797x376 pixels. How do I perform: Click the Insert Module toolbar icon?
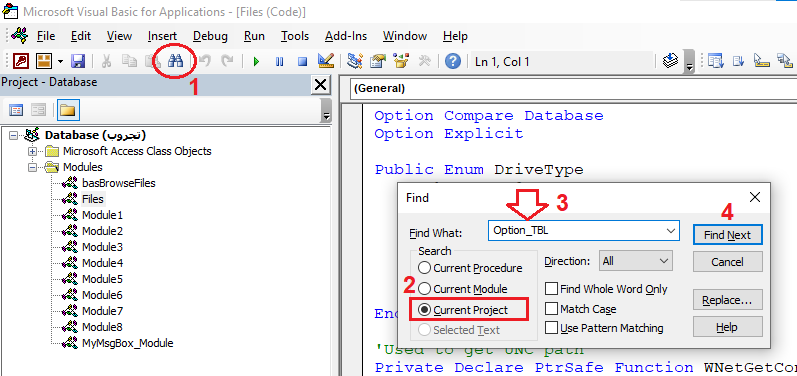coord(44,61)
